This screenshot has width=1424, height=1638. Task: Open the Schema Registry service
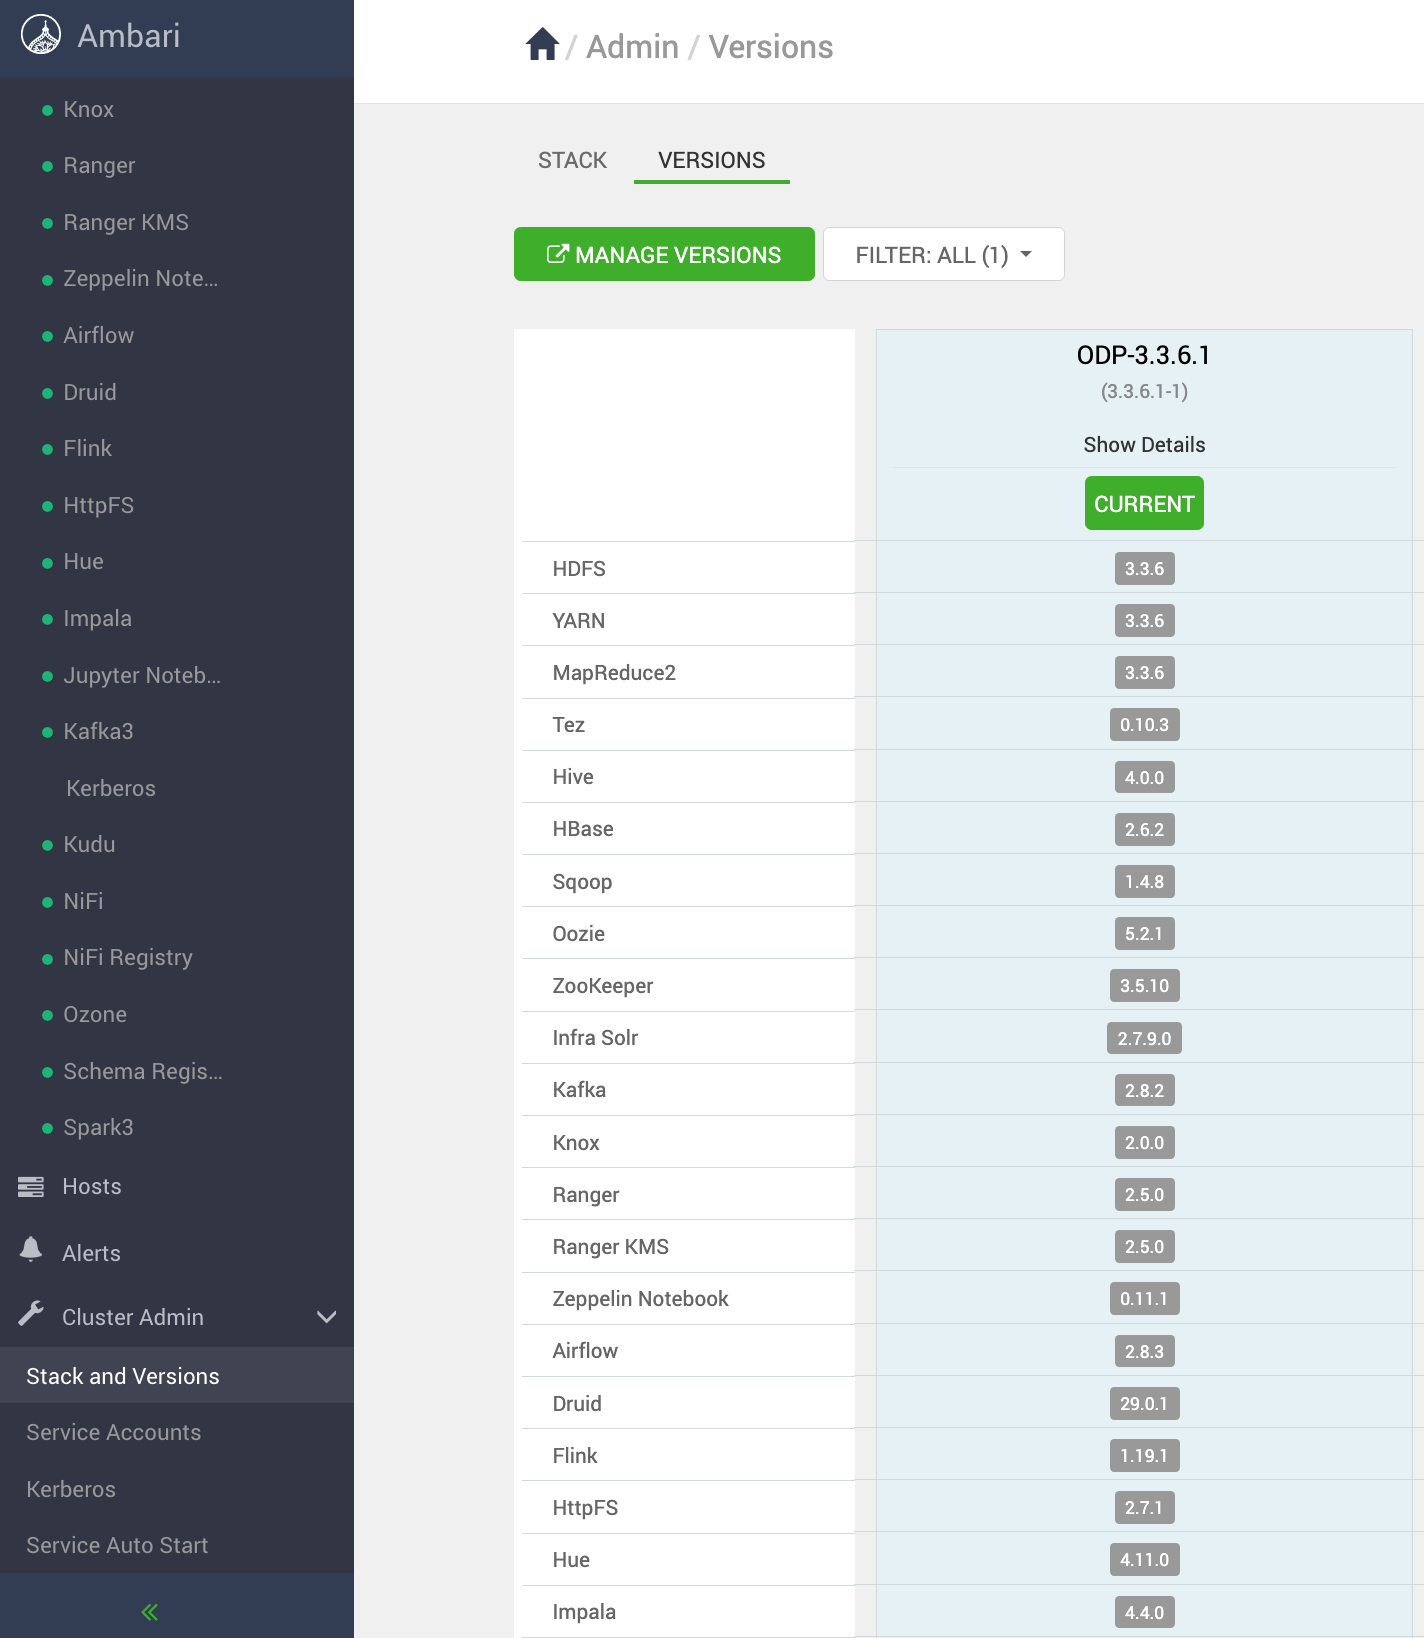click(143, 1071)
